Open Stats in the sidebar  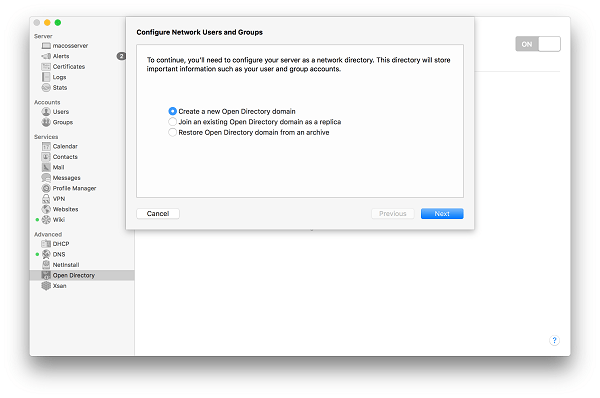(x=60, y=88)
